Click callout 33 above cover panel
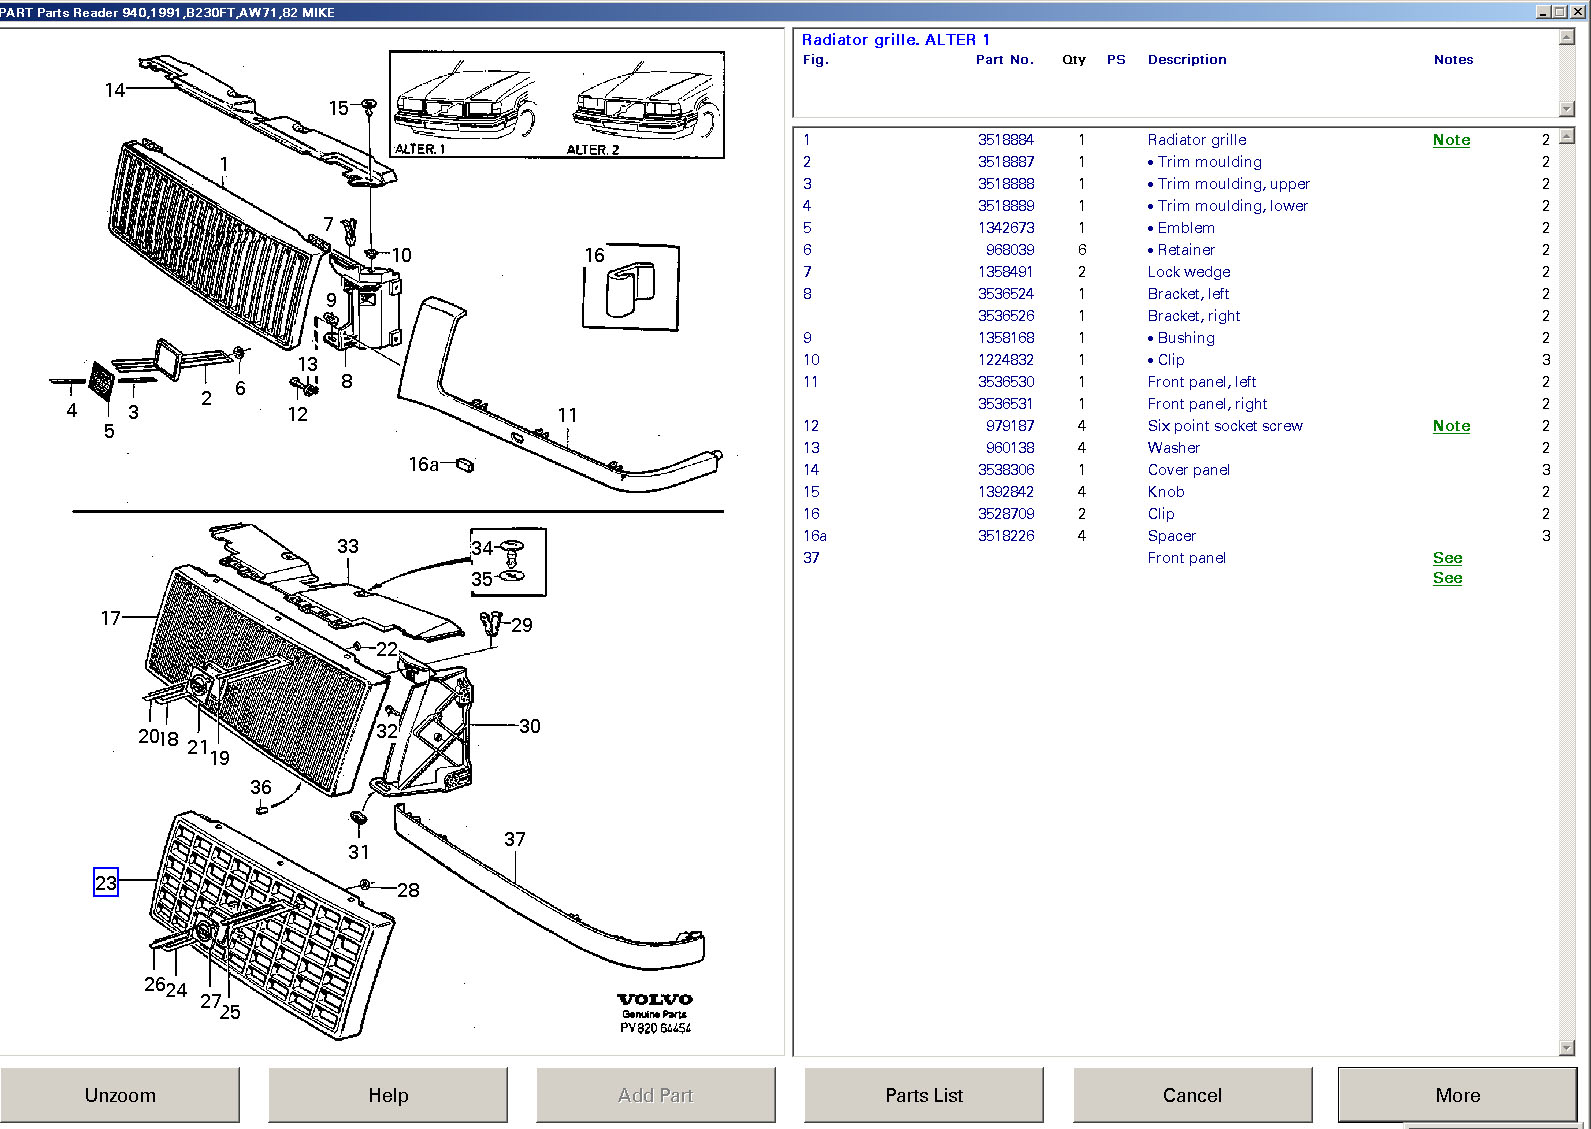This screenshot has height=1129, width=1591. (348, 546)
